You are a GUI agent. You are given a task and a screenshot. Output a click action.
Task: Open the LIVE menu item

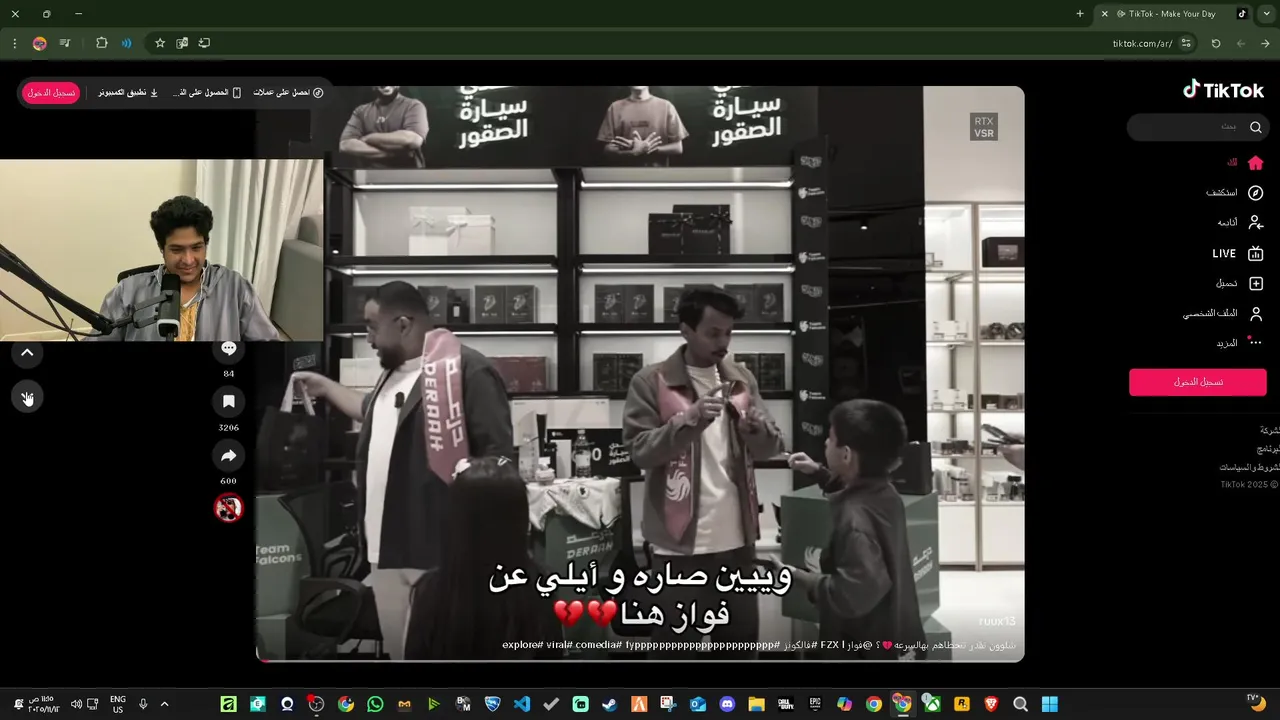pyautogui.click(x=1238, y=254)
